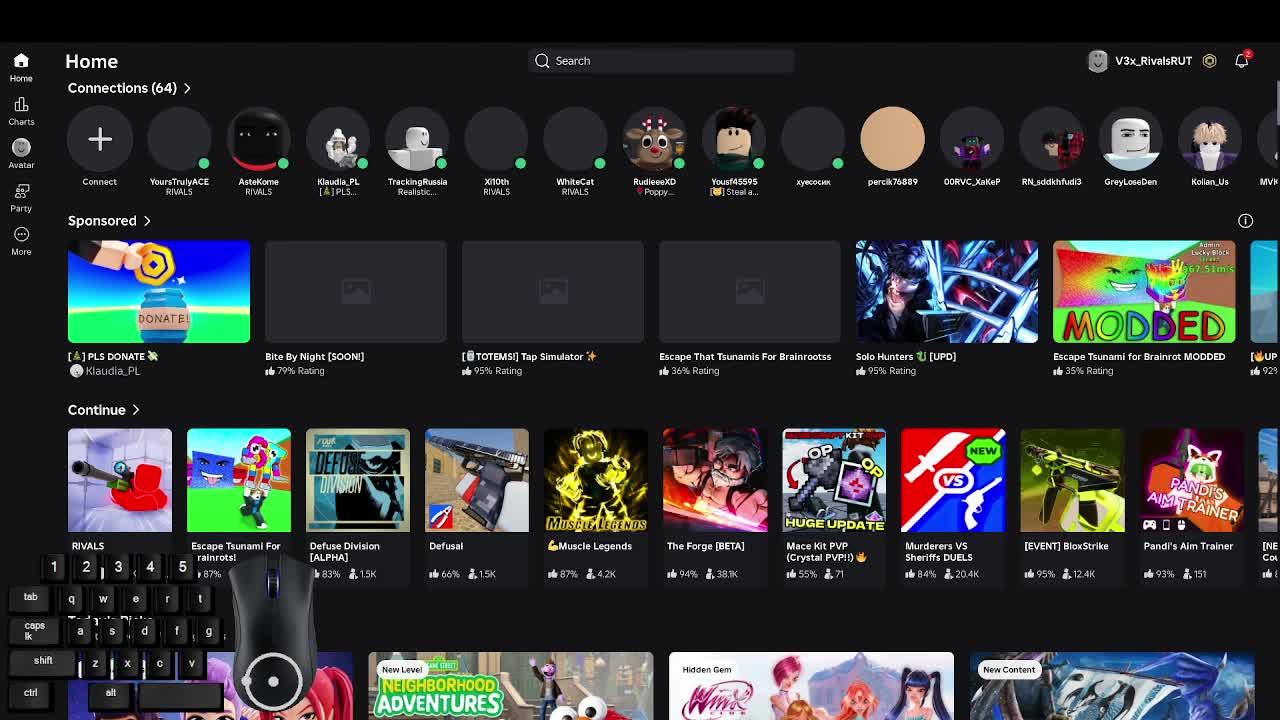The image size is (1280, 720).
Task: Open Kolian_Us's connection avatar
Action: [1209, 139]
